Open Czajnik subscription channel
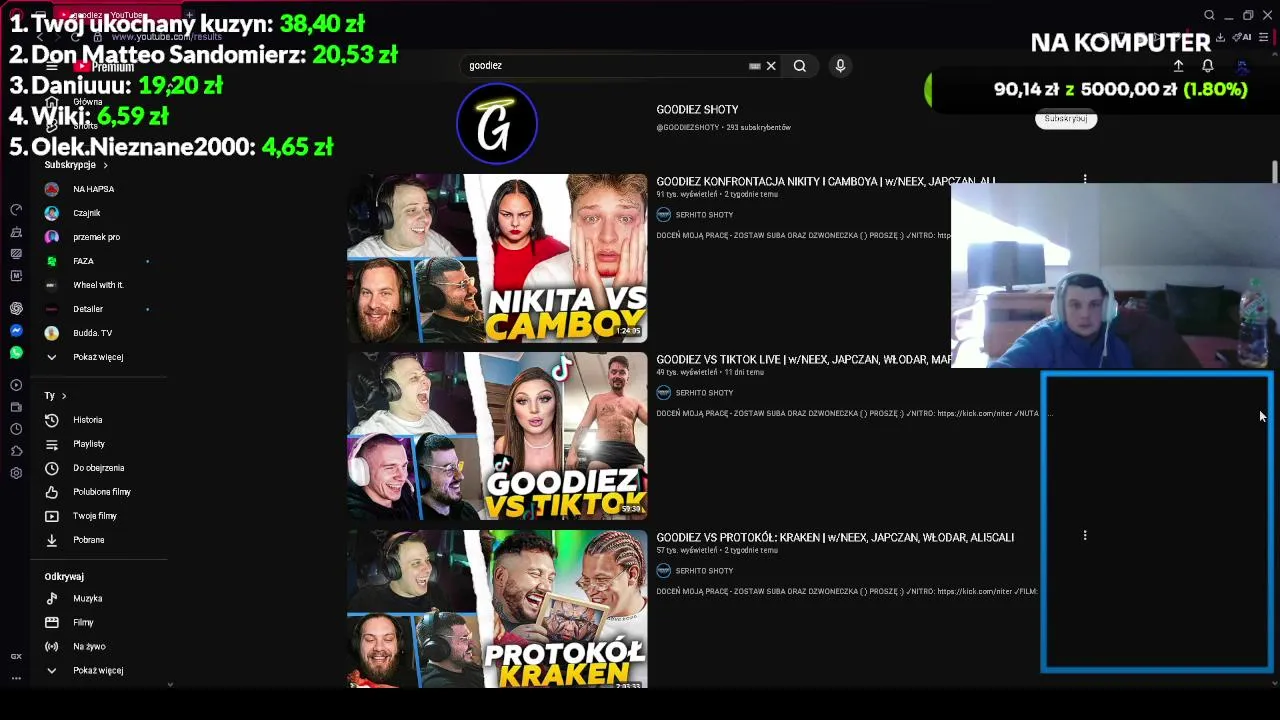 point(87,213)
